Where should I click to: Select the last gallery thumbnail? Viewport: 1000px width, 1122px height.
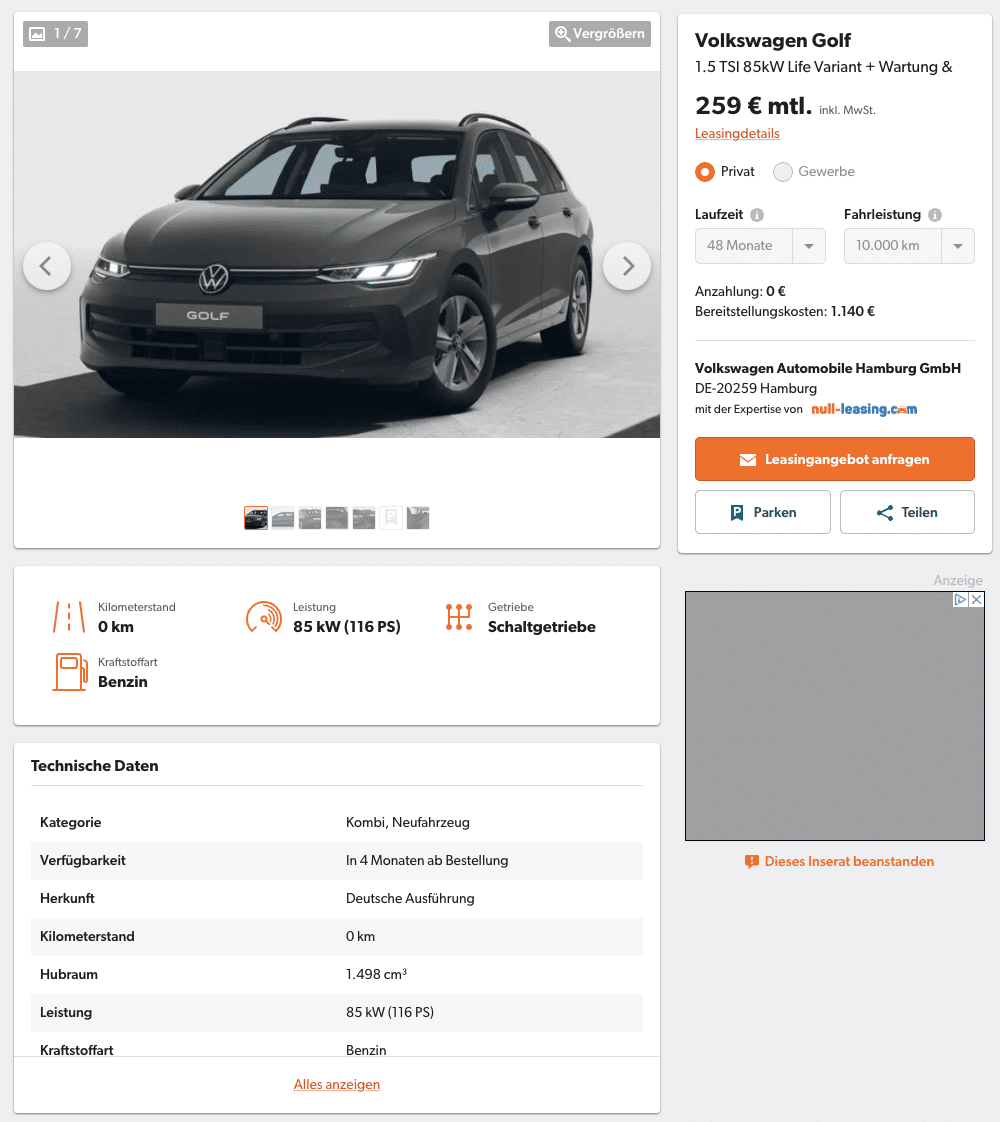coord(418,518)
